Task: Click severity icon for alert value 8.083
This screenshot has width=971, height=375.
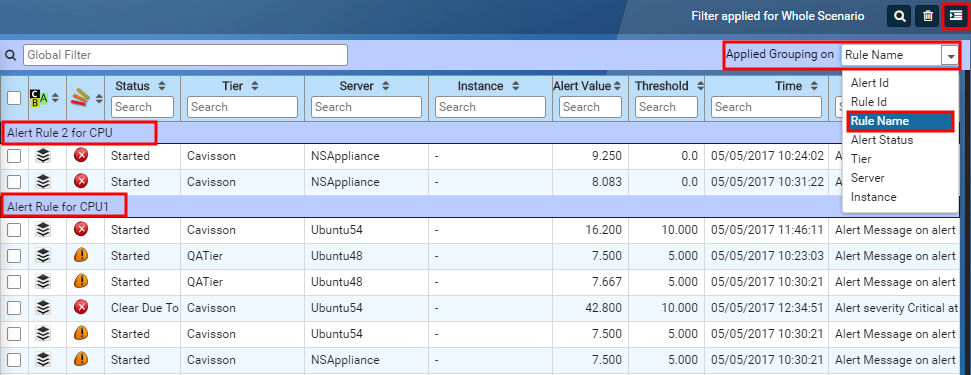Action: click(81, 181)
